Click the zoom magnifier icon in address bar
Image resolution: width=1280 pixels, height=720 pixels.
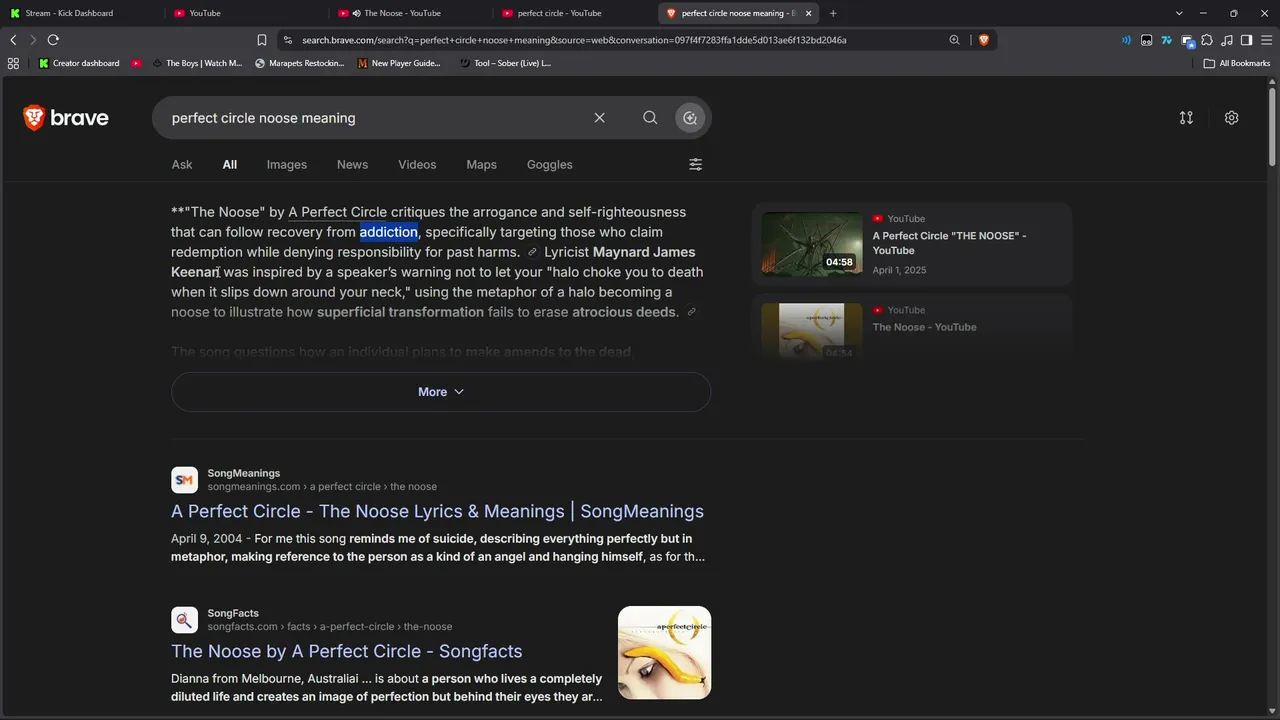click(x=954, y=40)
